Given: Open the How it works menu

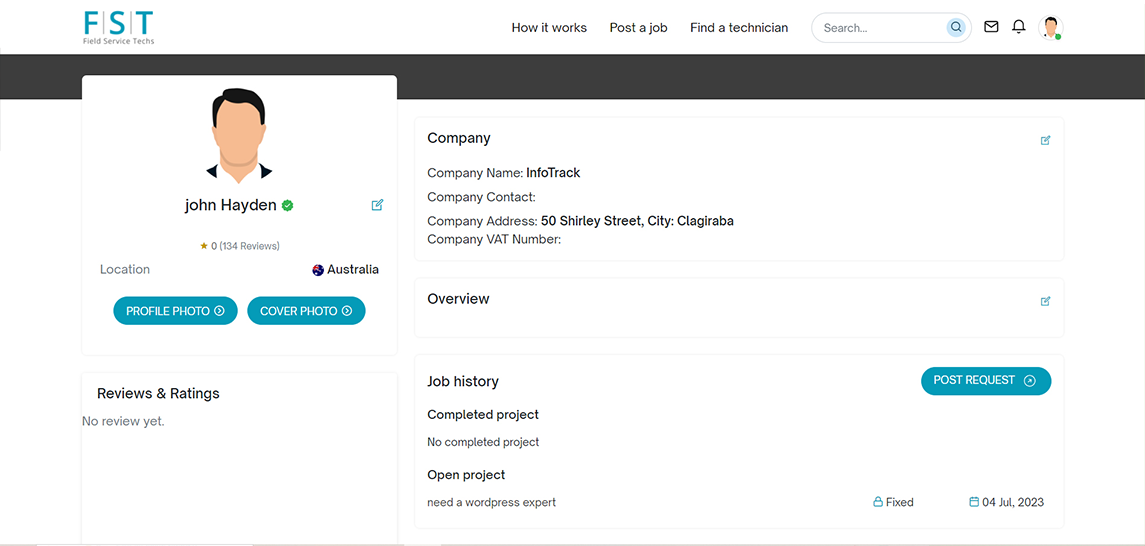Looking at the screenshot, I should coord(549,28).
